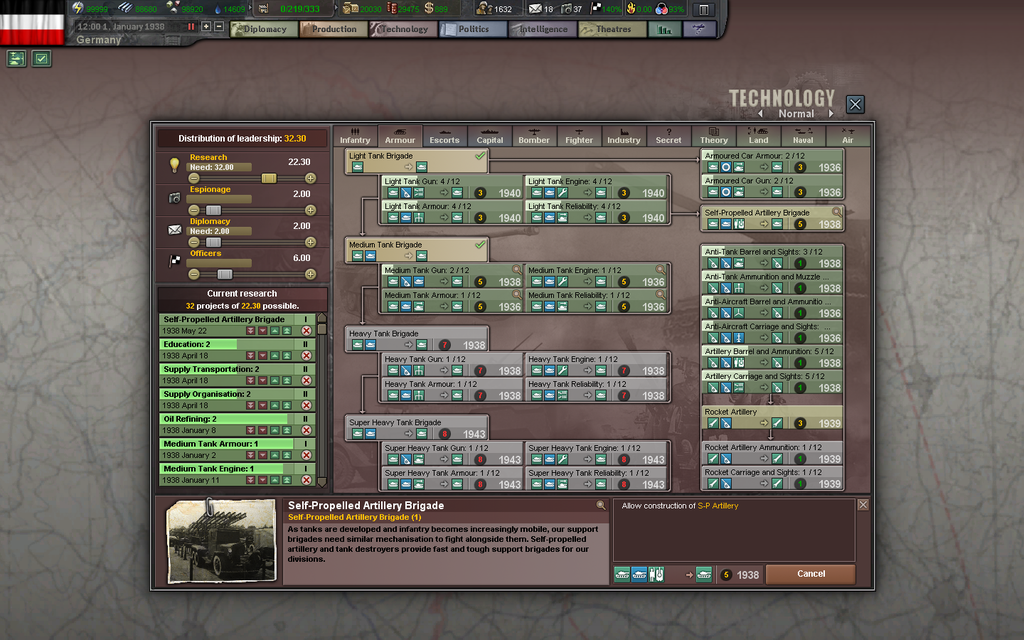The height and width of the screenshot is (640, 1024).
Task: Click the Espionage camera icon
Action: coord(175,198)
